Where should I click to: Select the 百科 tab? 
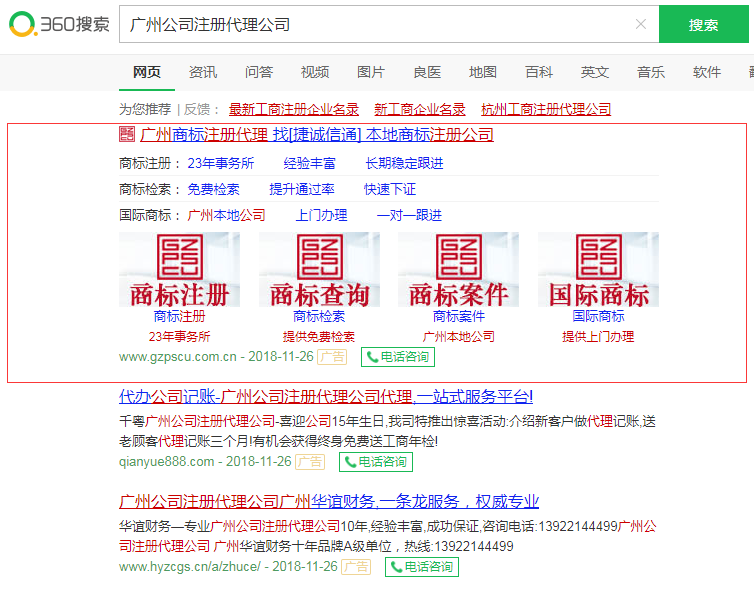coord(539,72)
